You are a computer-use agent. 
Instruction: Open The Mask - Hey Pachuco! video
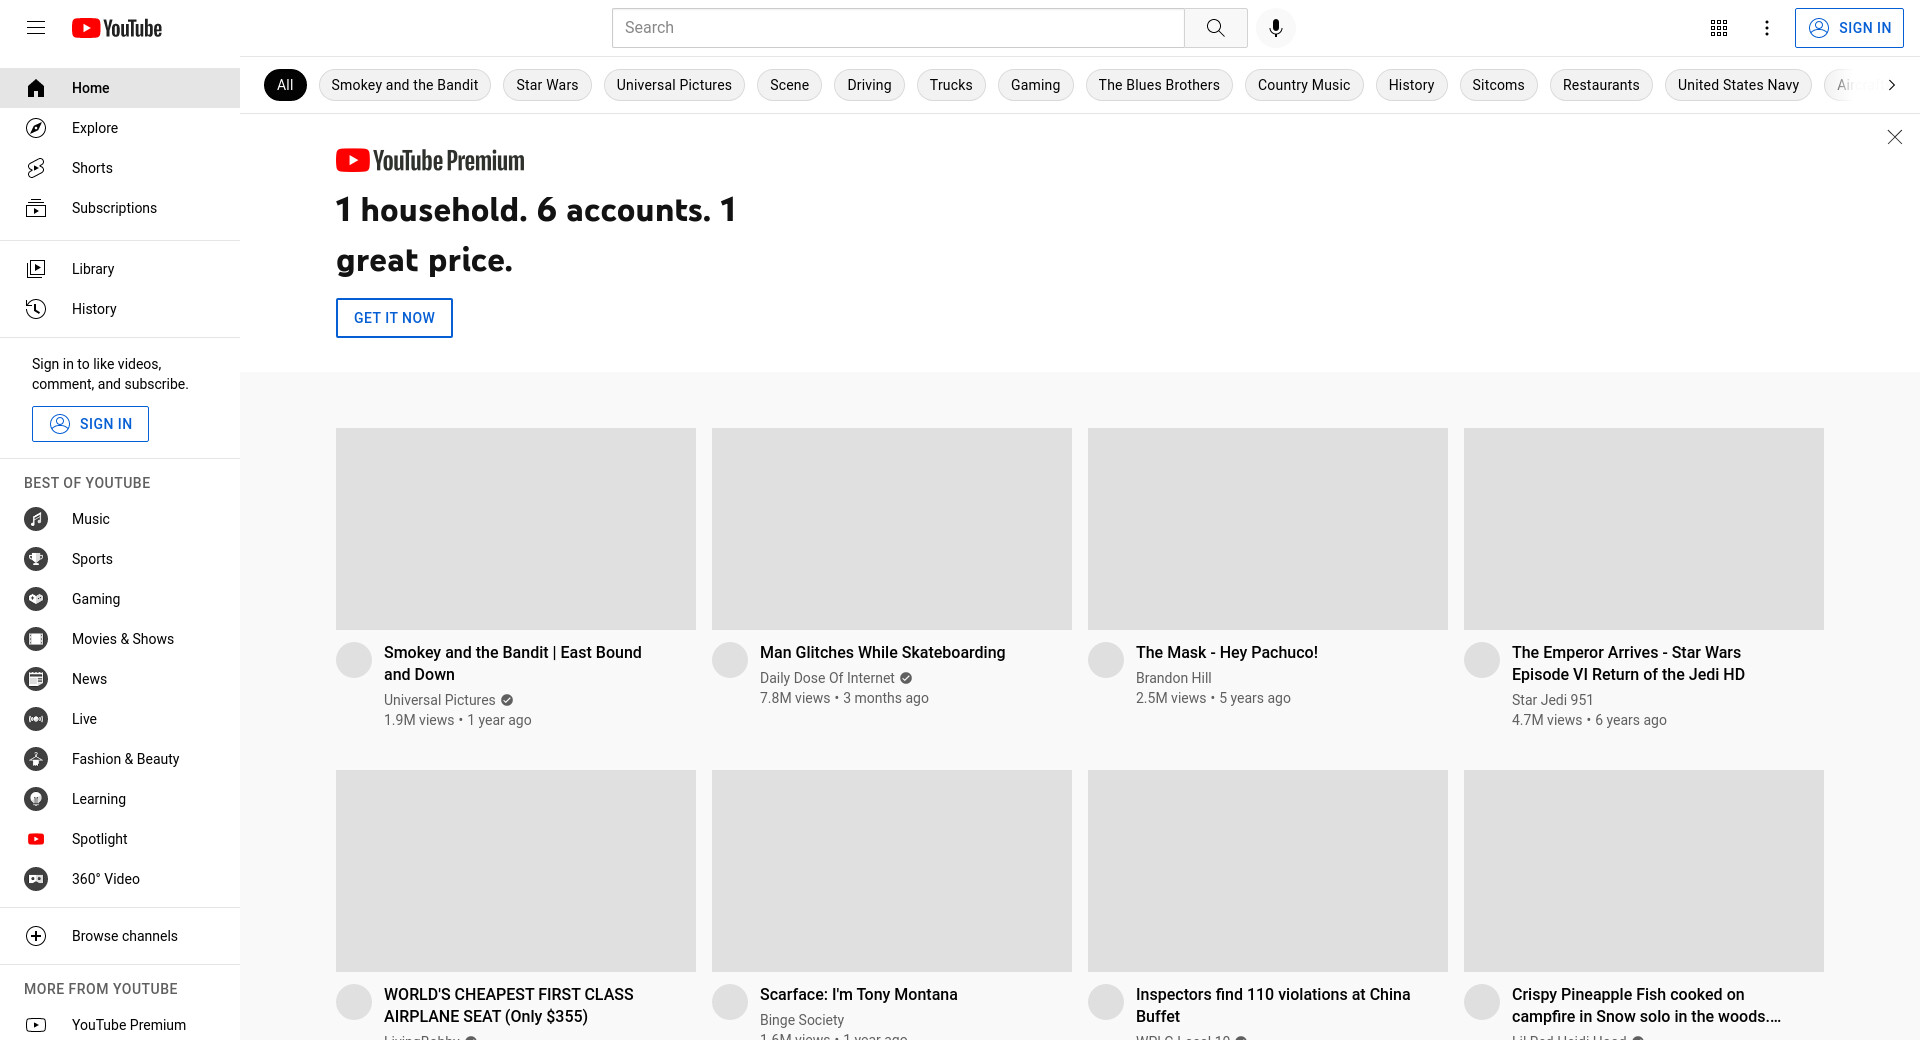coord(1227,652)
